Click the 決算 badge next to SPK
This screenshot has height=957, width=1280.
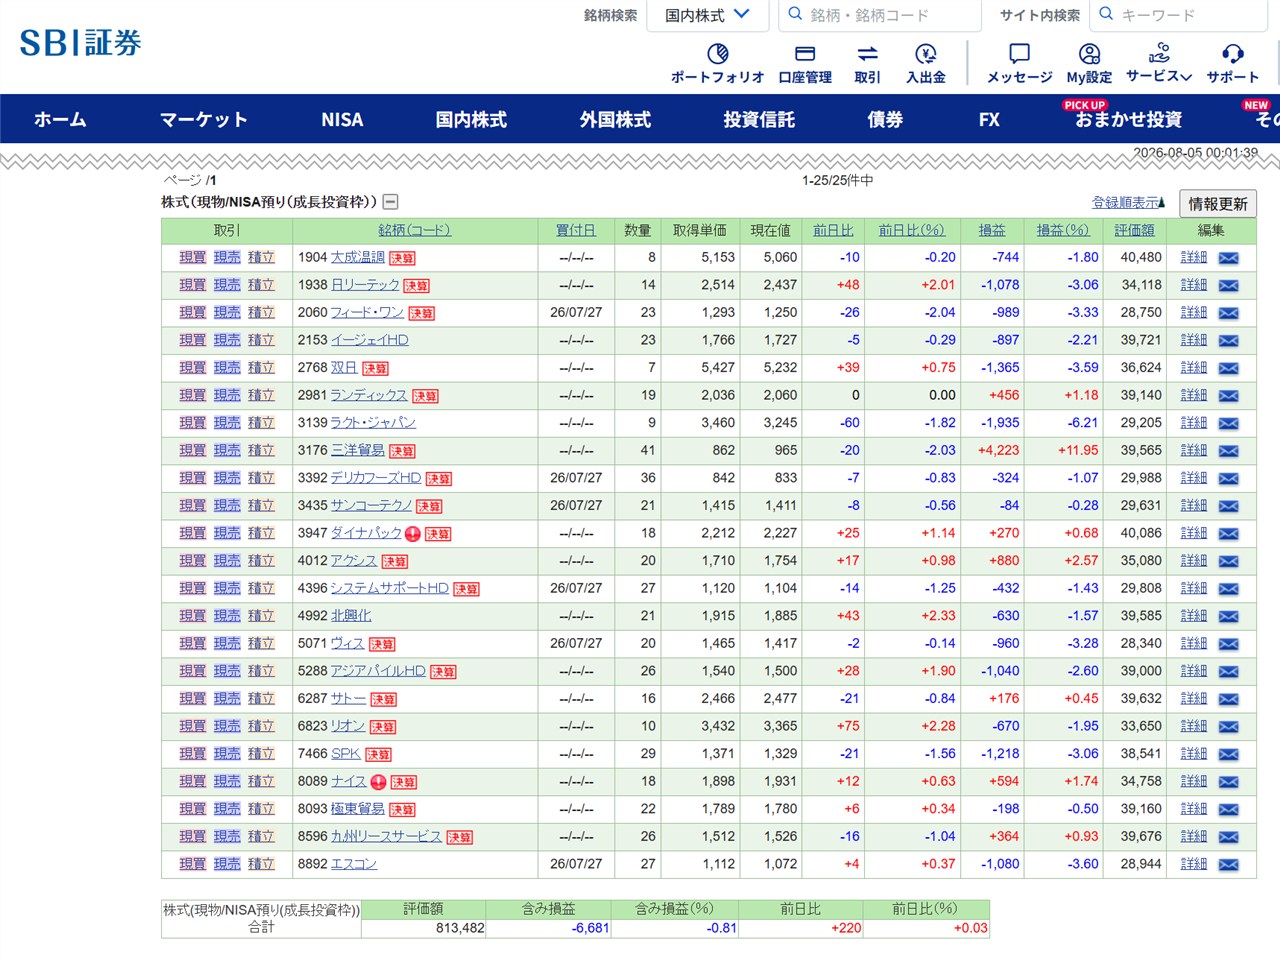tap(378, 754)
